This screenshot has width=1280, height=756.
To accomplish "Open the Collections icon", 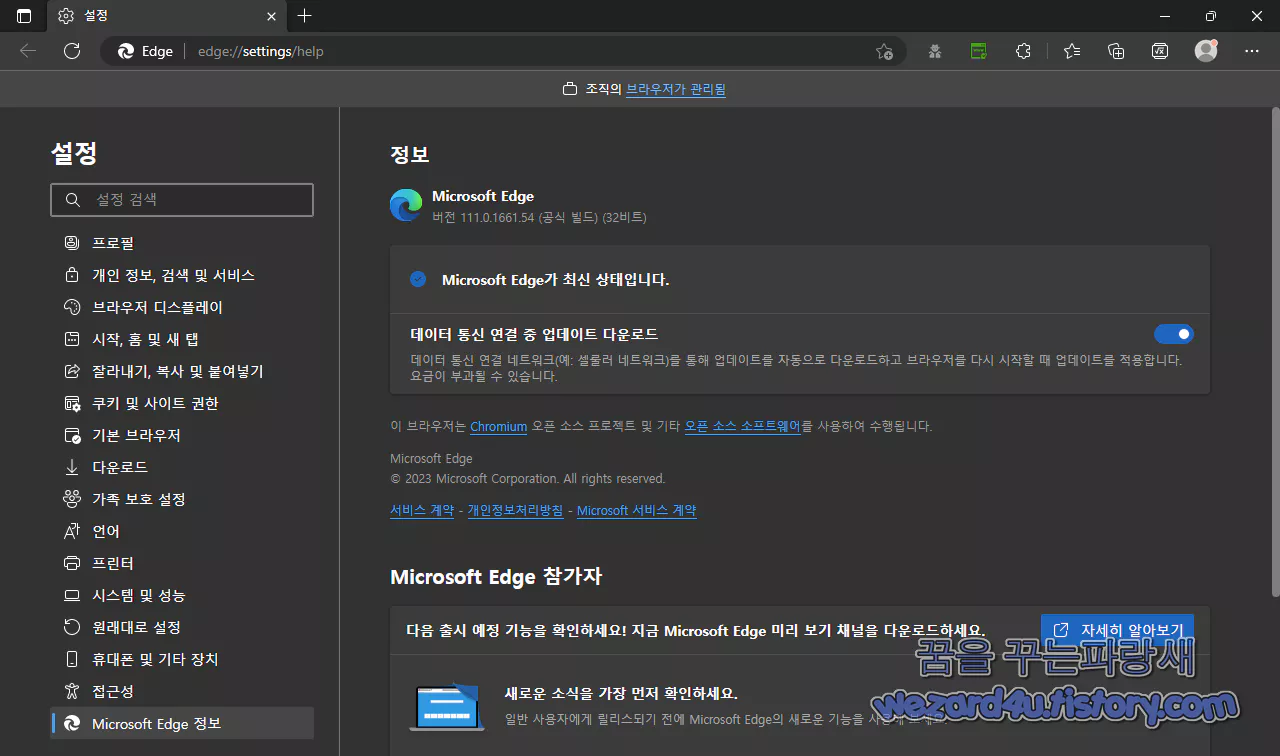I will click(x=1117, y=51).
